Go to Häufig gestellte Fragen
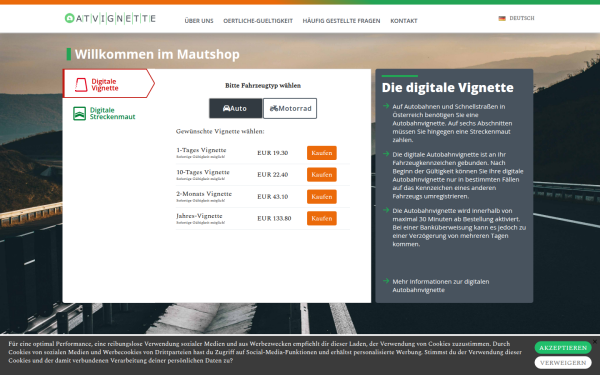Screen dimensions: 600x375 click(341, 21)
